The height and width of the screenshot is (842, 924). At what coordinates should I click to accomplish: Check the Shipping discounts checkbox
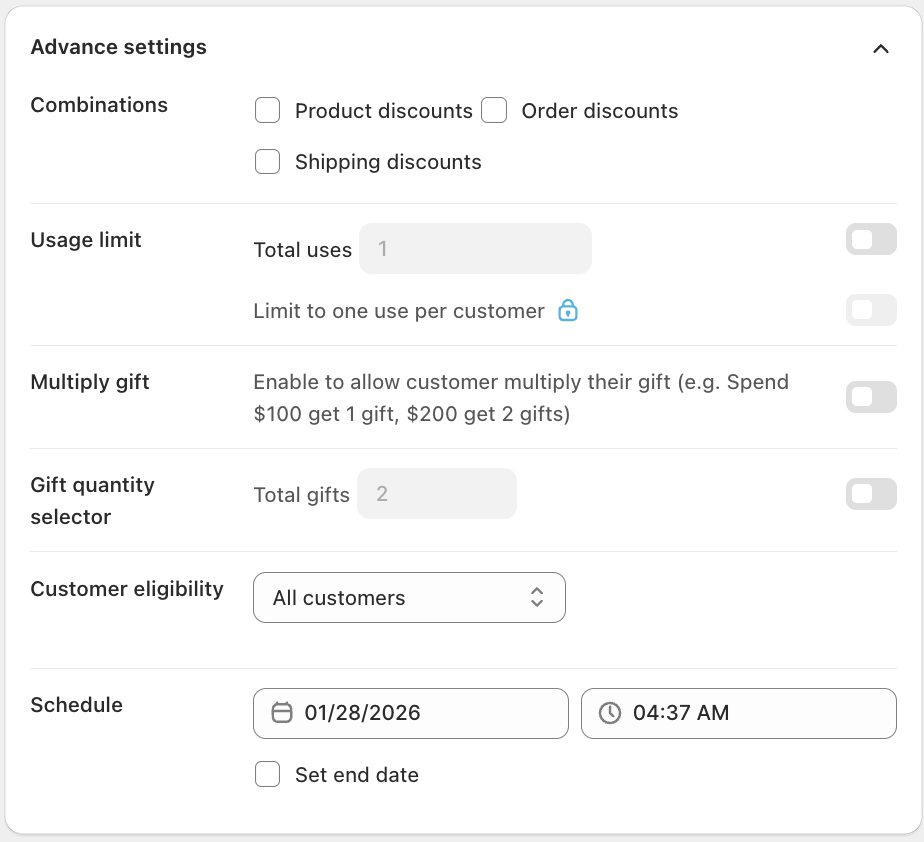point(268,161)
